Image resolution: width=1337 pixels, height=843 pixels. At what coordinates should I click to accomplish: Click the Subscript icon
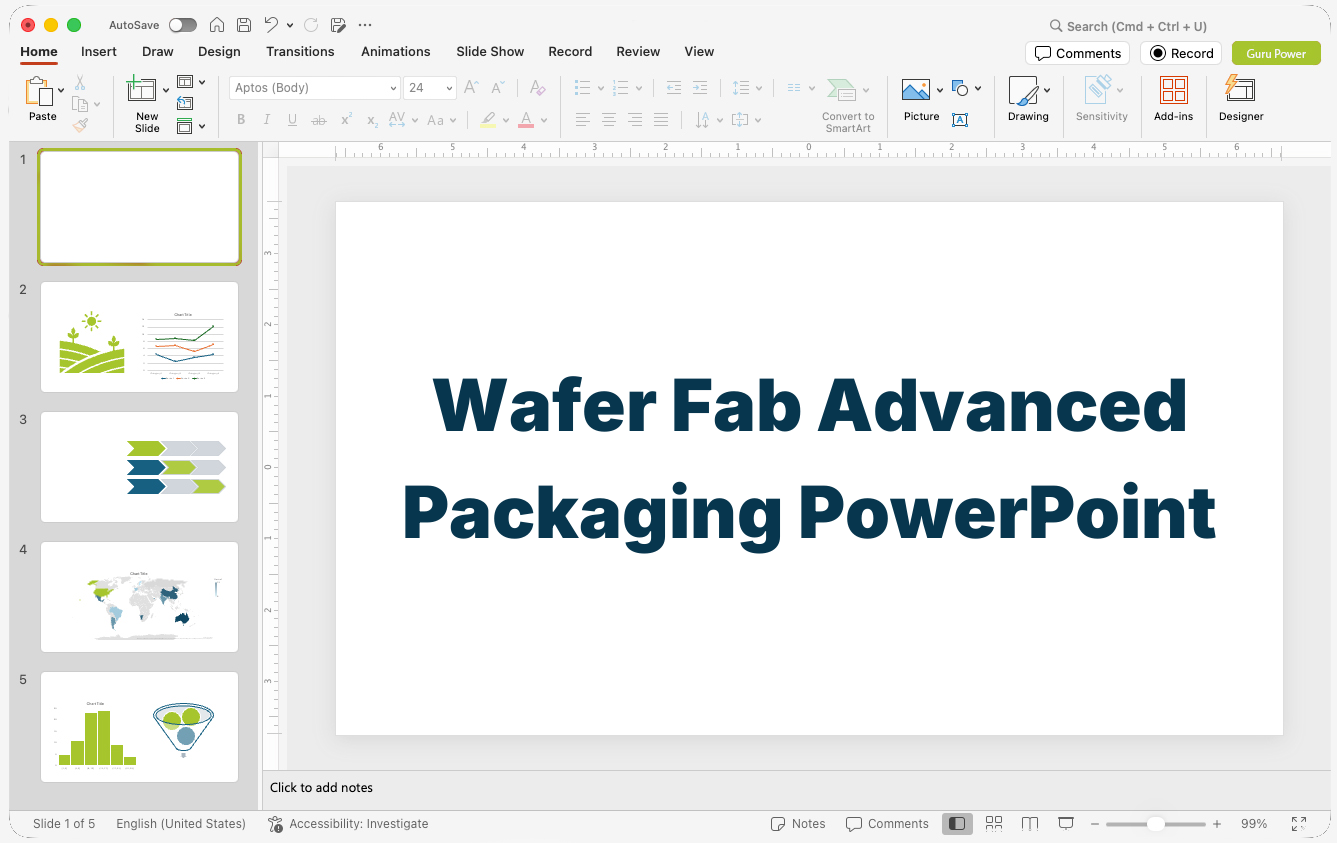(x=372, y=120)
